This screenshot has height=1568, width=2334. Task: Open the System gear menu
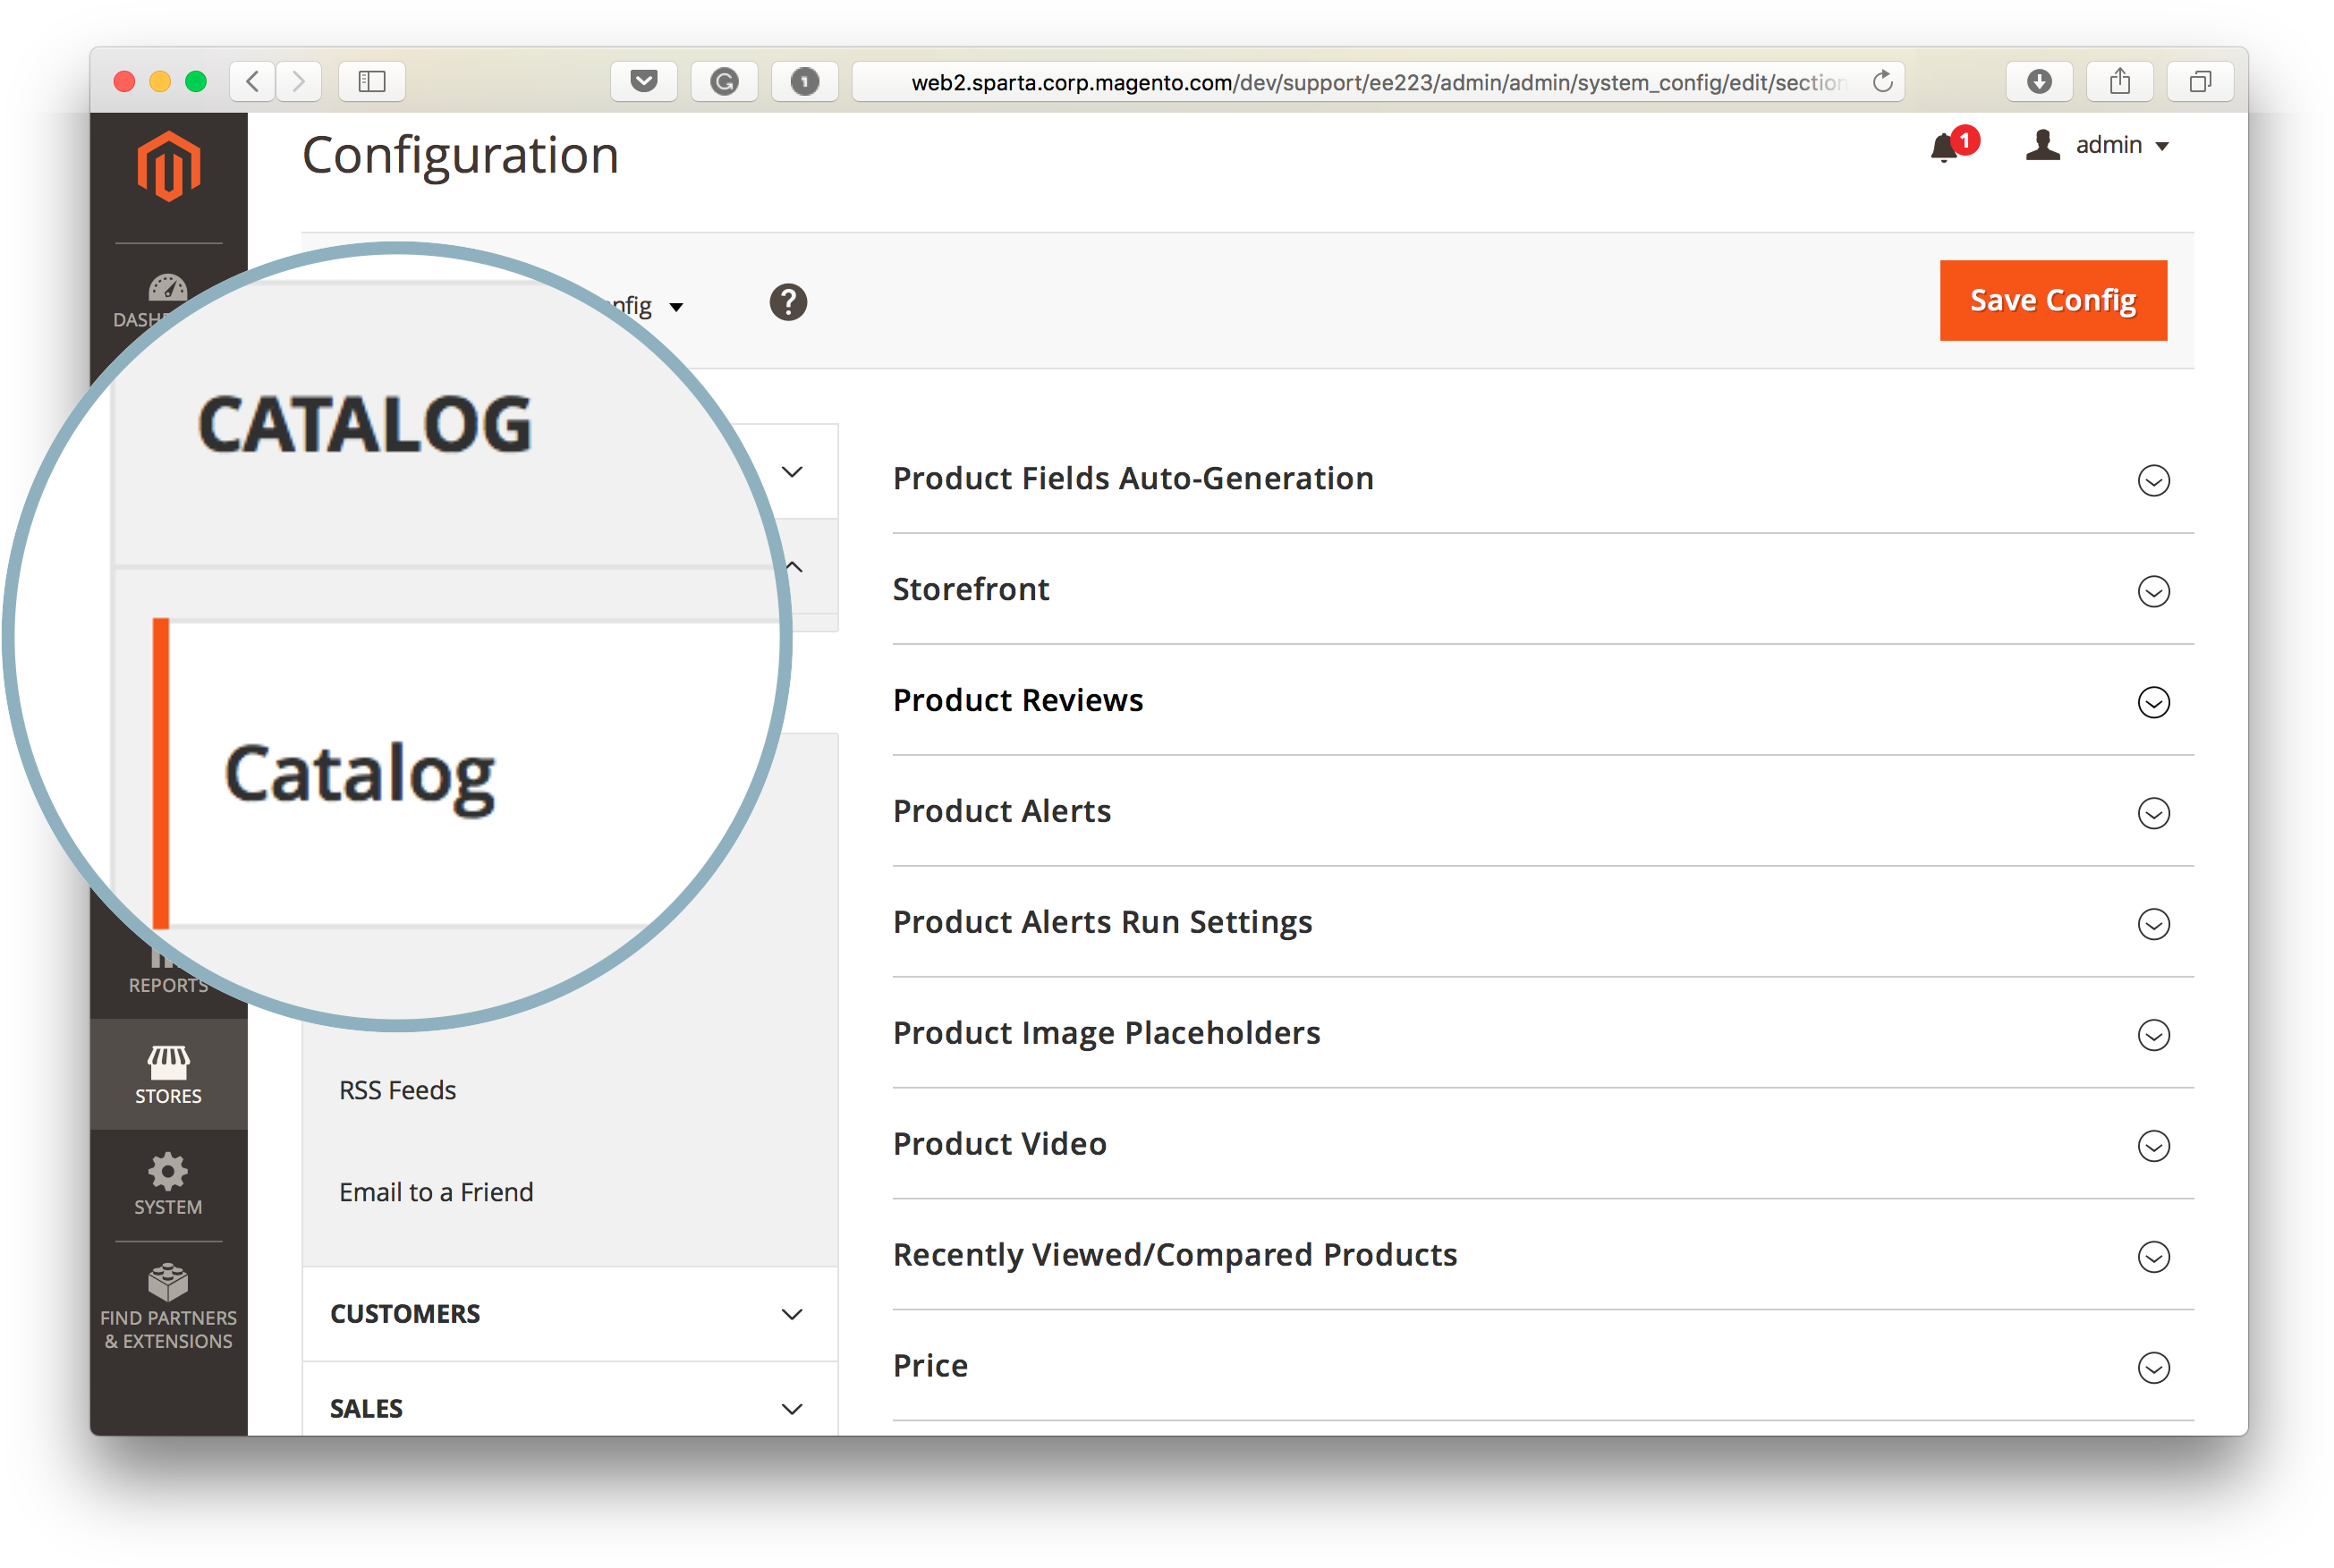[168, 1184]
